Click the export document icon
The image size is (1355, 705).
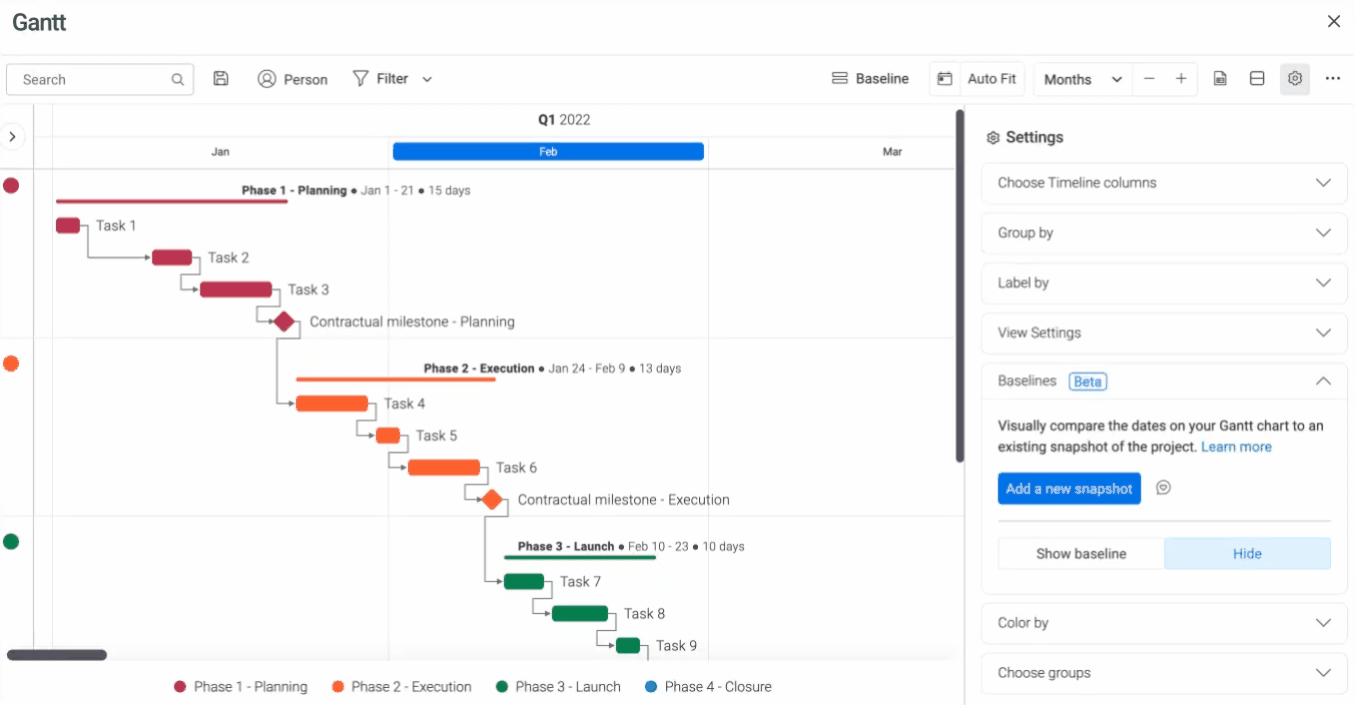(1220, 79)
